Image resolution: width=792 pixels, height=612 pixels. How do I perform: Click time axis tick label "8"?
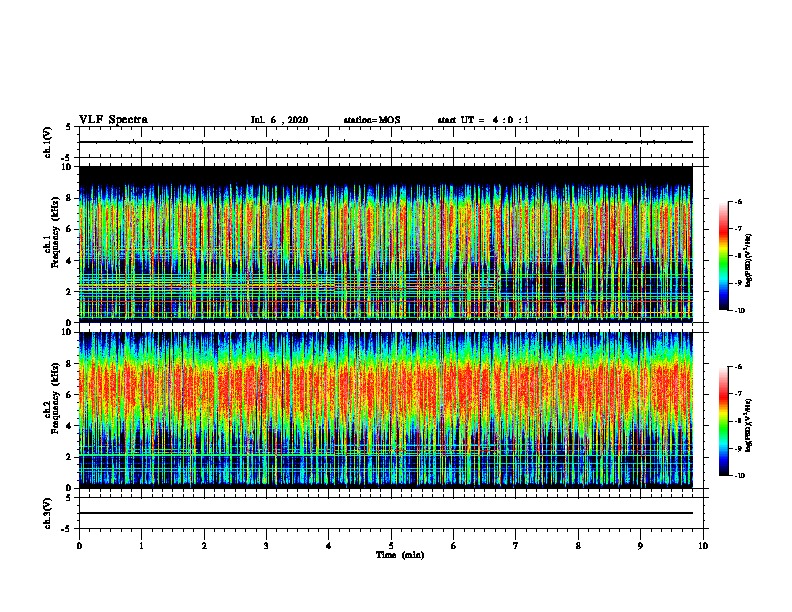point(578,545)
